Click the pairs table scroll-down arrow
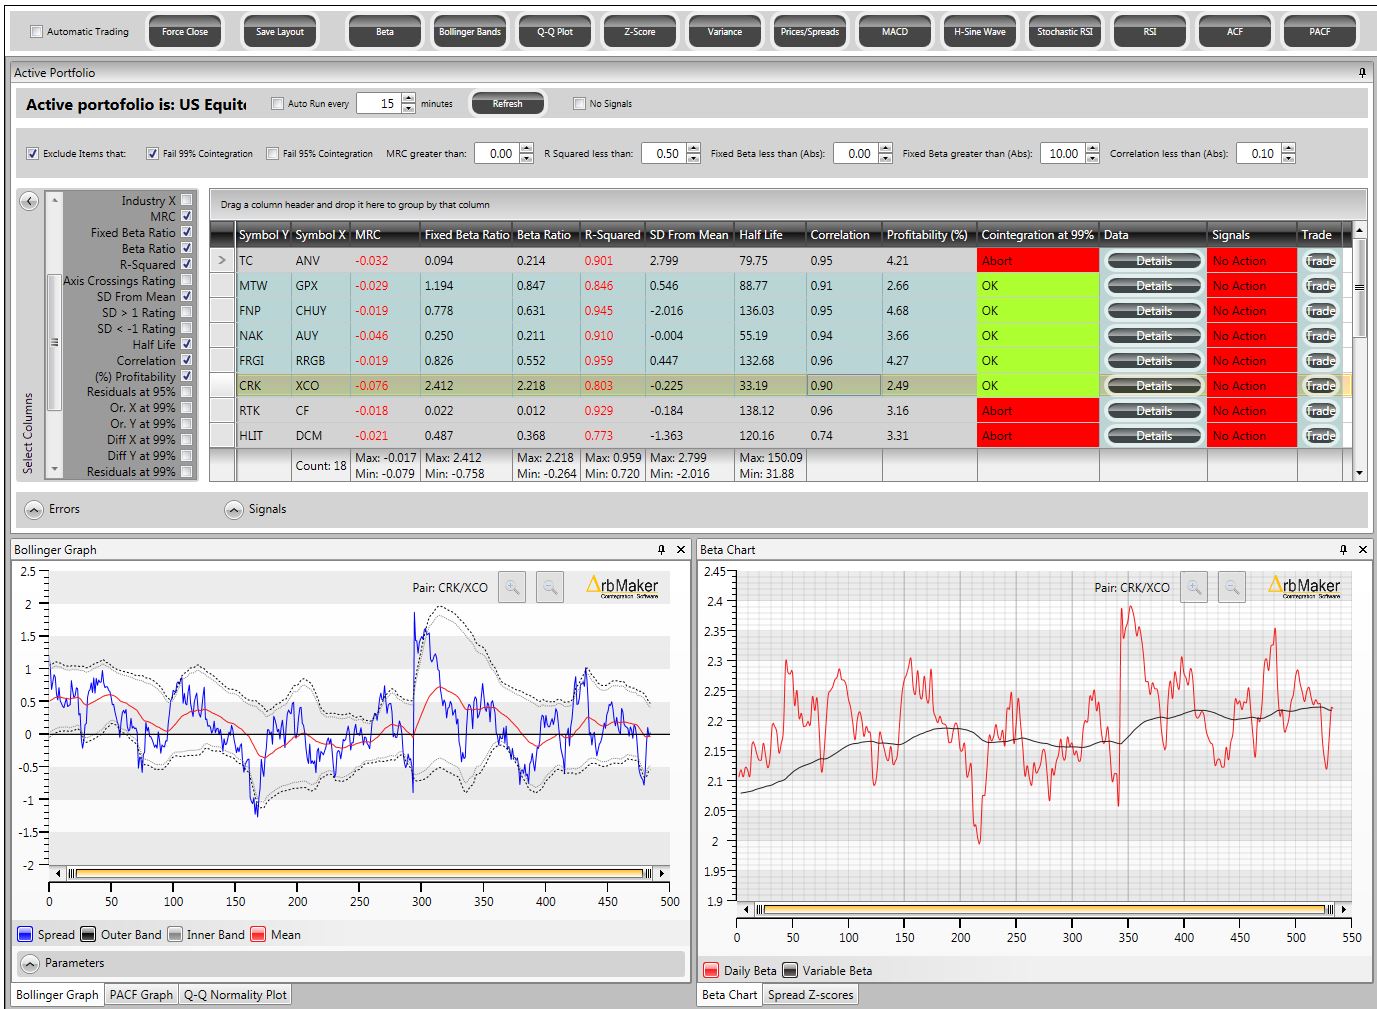The image size is (1377, 1009). click(x=1359, y=473)
